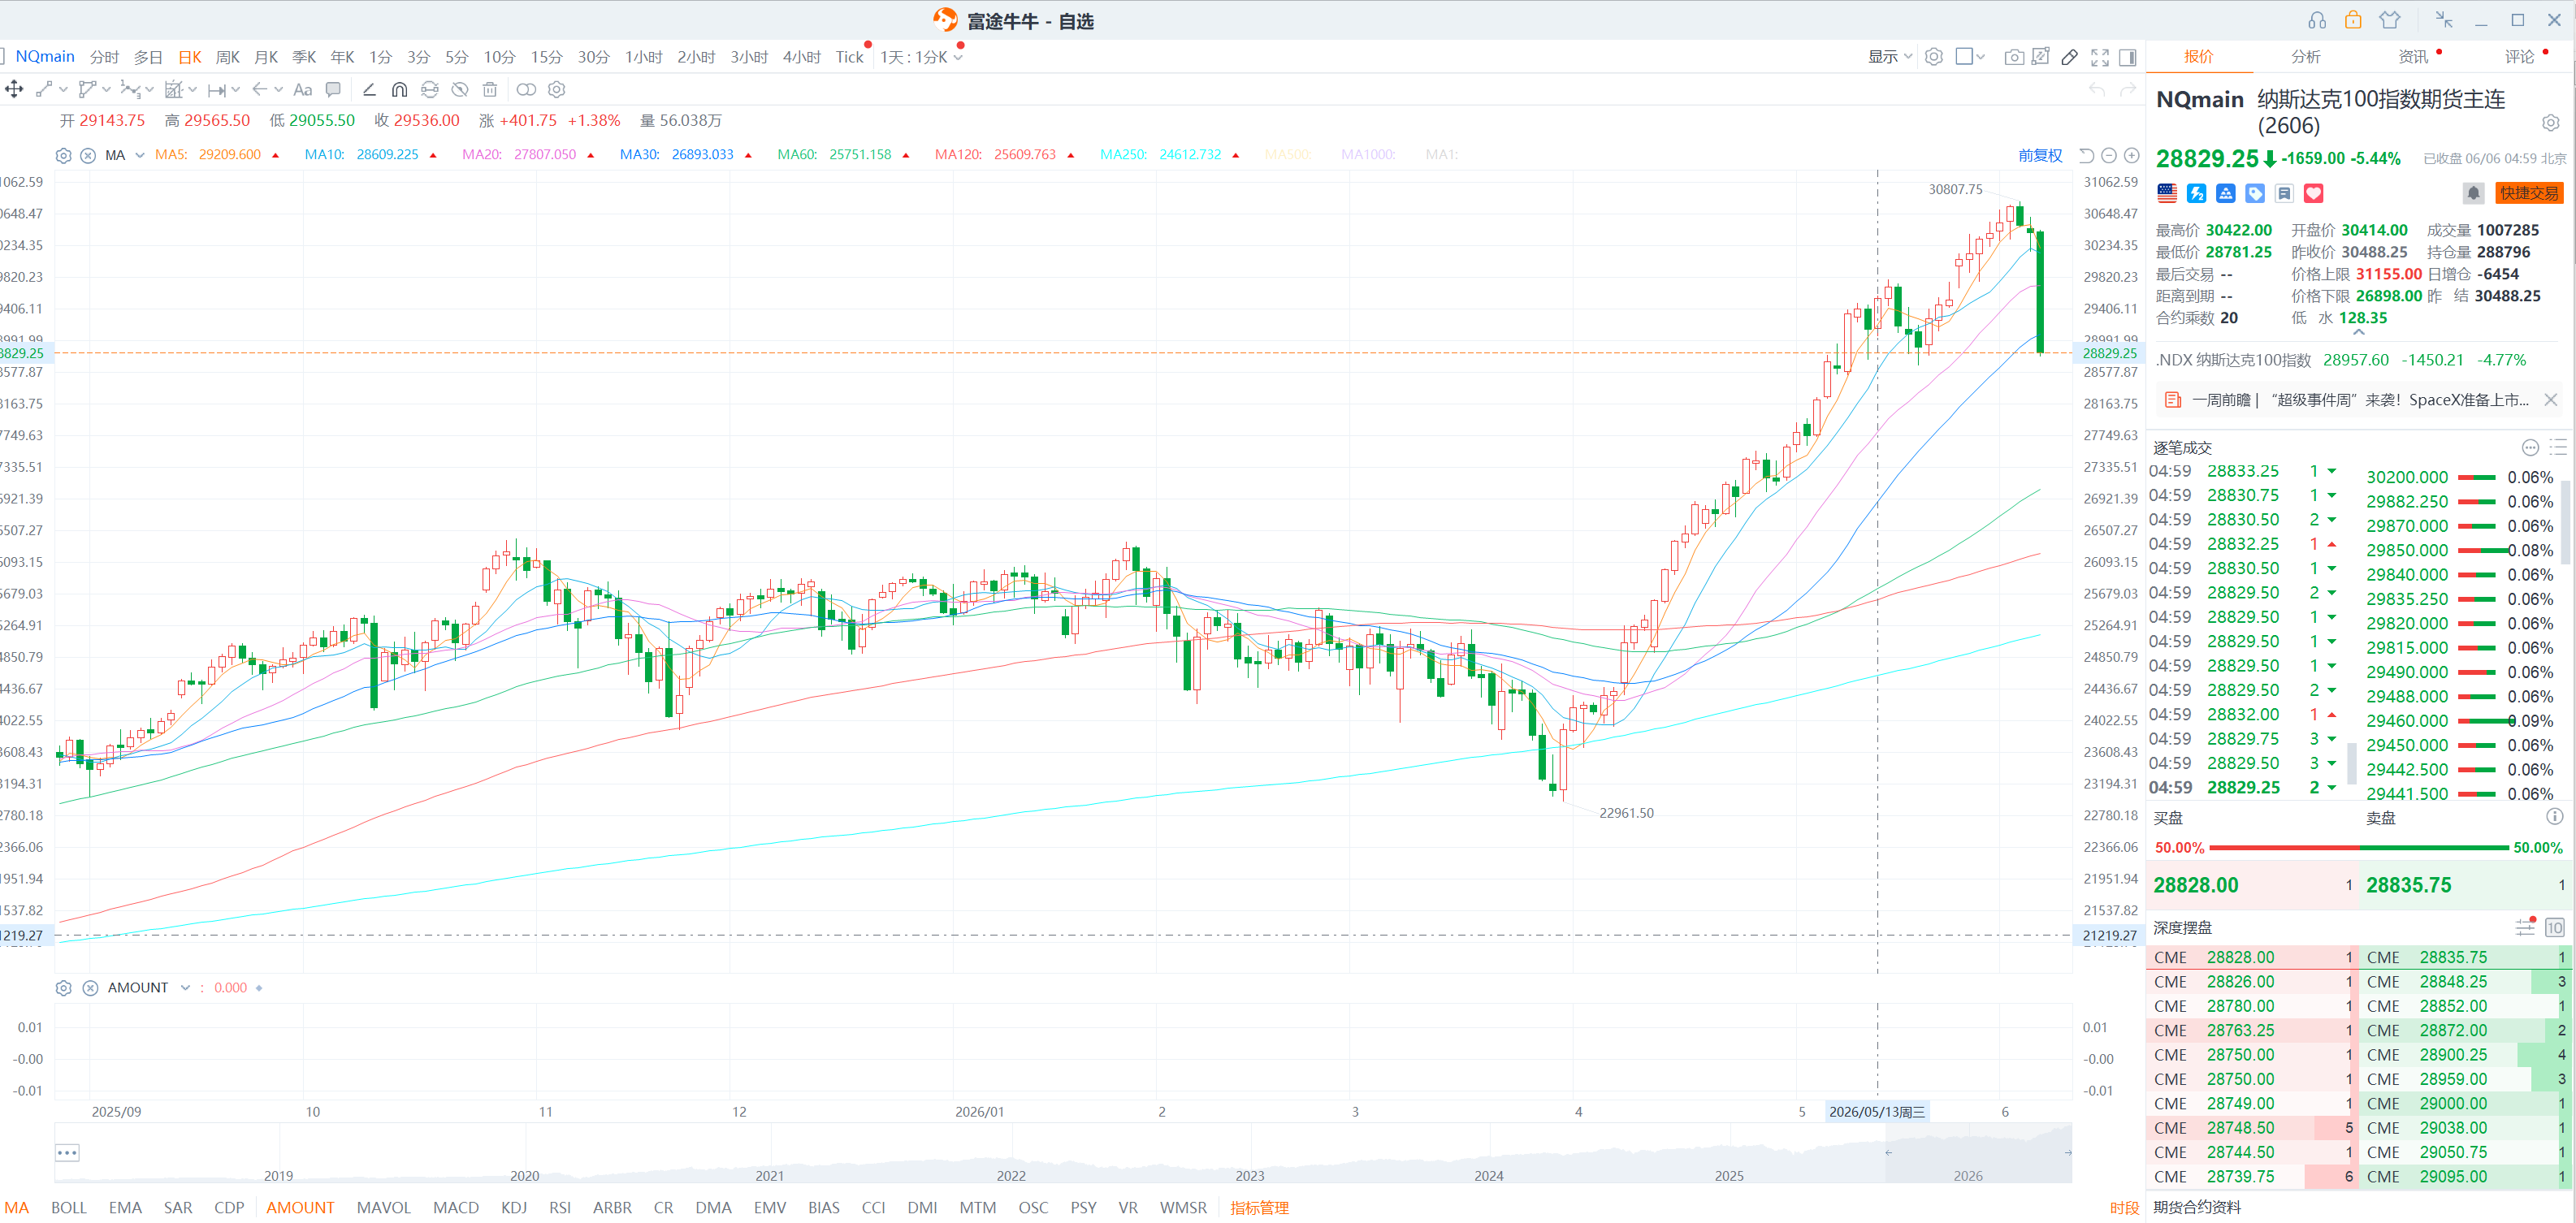Expand the MA indicator dropdown arrow
This screenshot has height=1223, width=2576.
tap(140, 155)
